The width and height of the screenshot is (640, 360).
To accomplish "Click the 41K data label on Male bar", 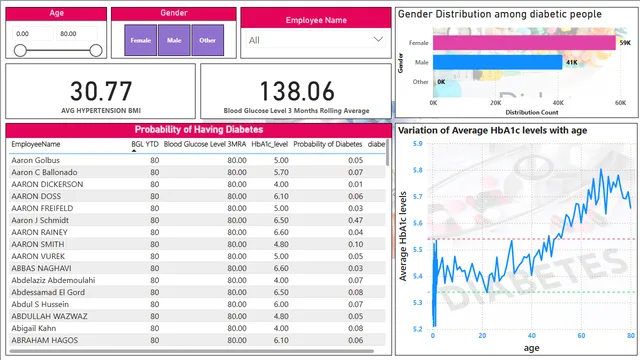I will 572,62.
